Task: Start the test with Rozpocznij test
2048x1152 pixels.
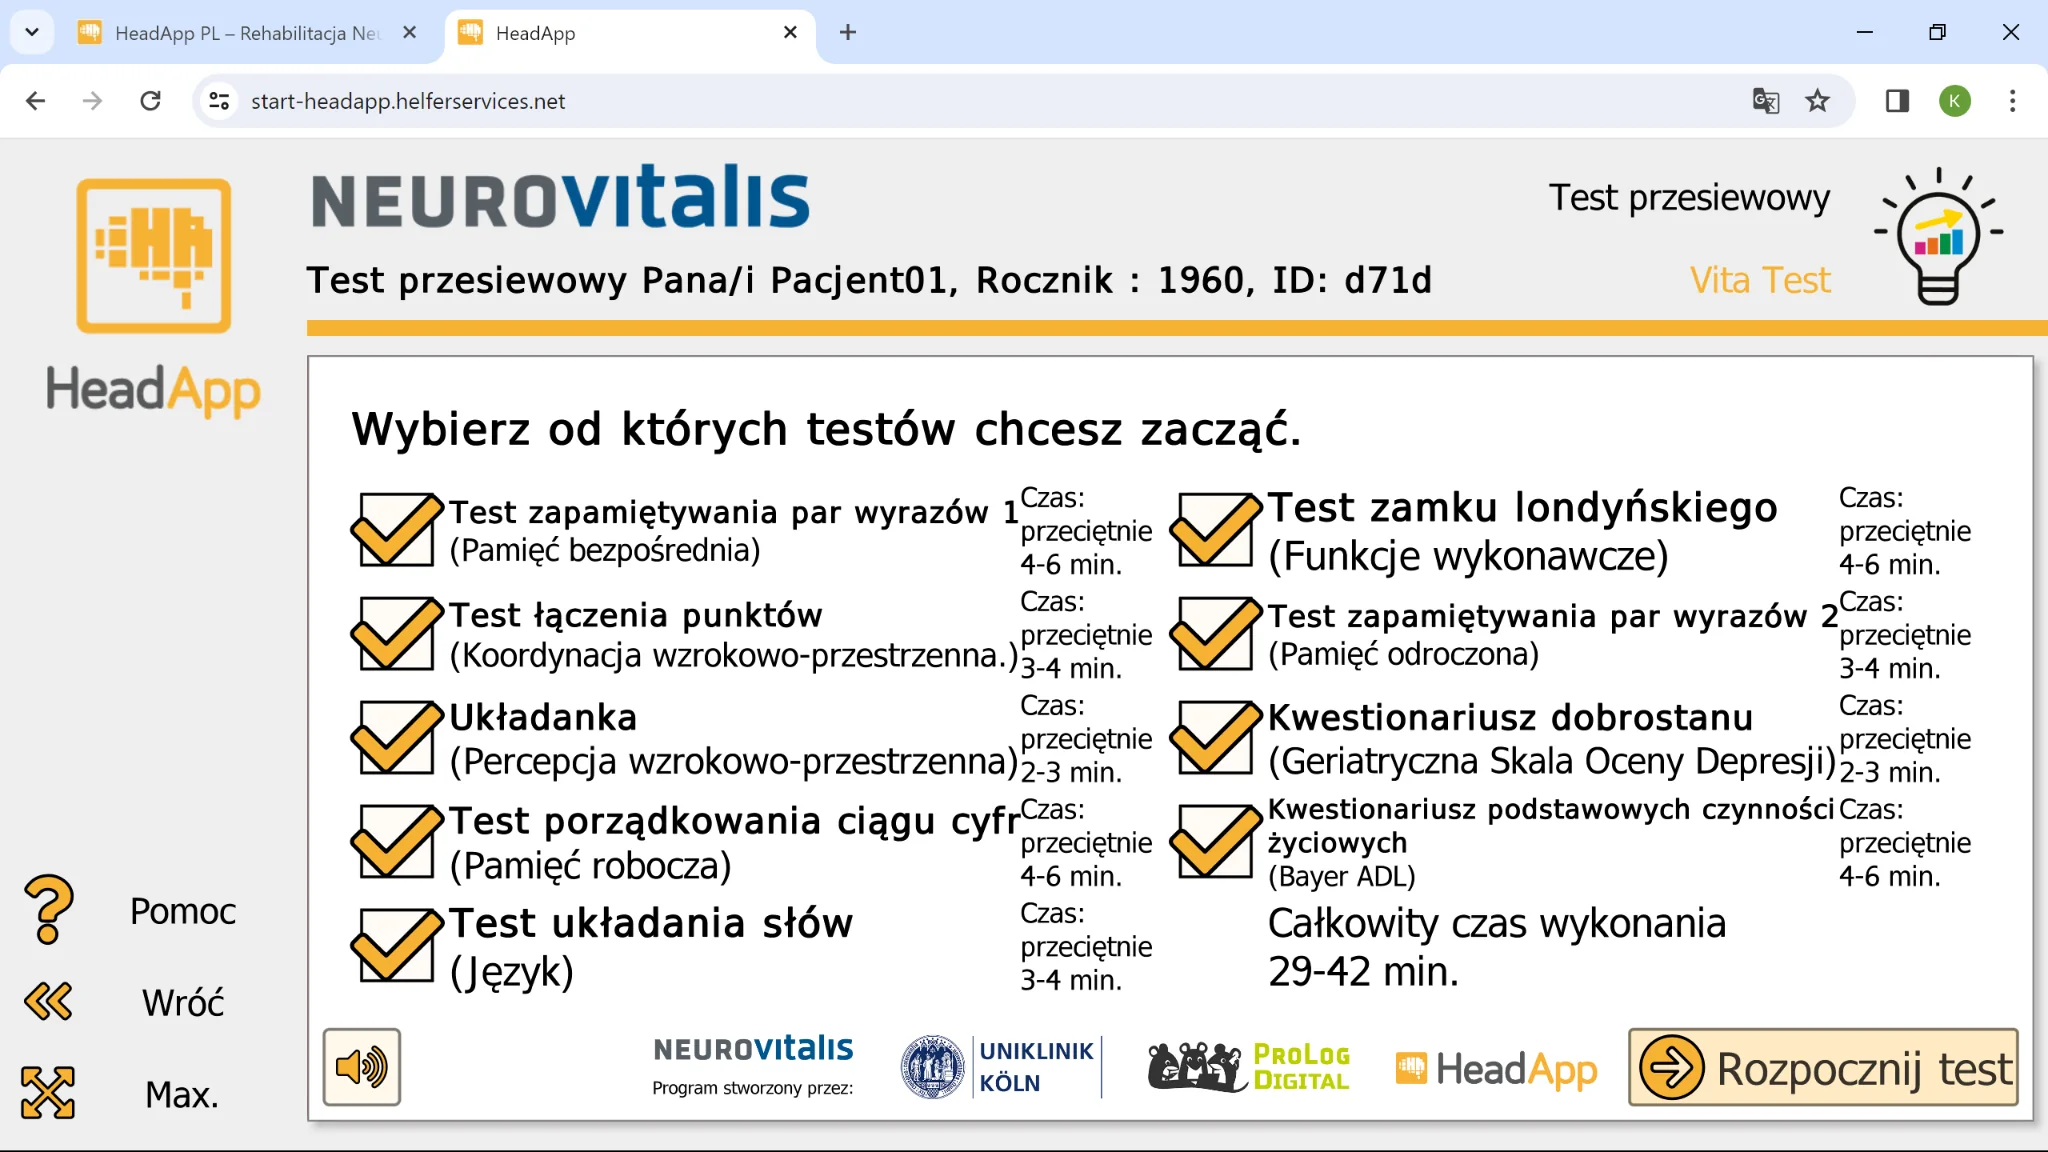Action: pos(1824,1068)
